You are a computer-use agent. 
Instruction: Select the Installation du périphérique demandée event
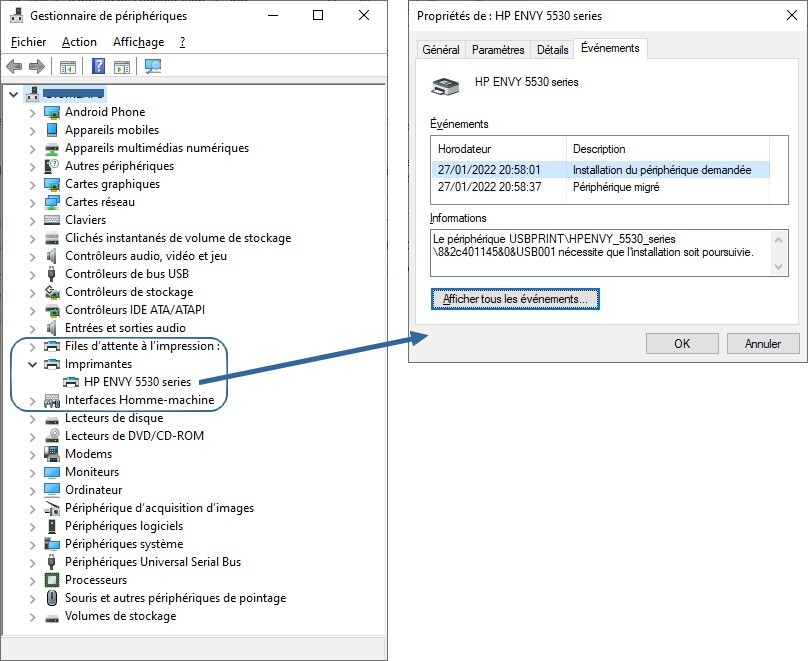click(x=601, y=170)
